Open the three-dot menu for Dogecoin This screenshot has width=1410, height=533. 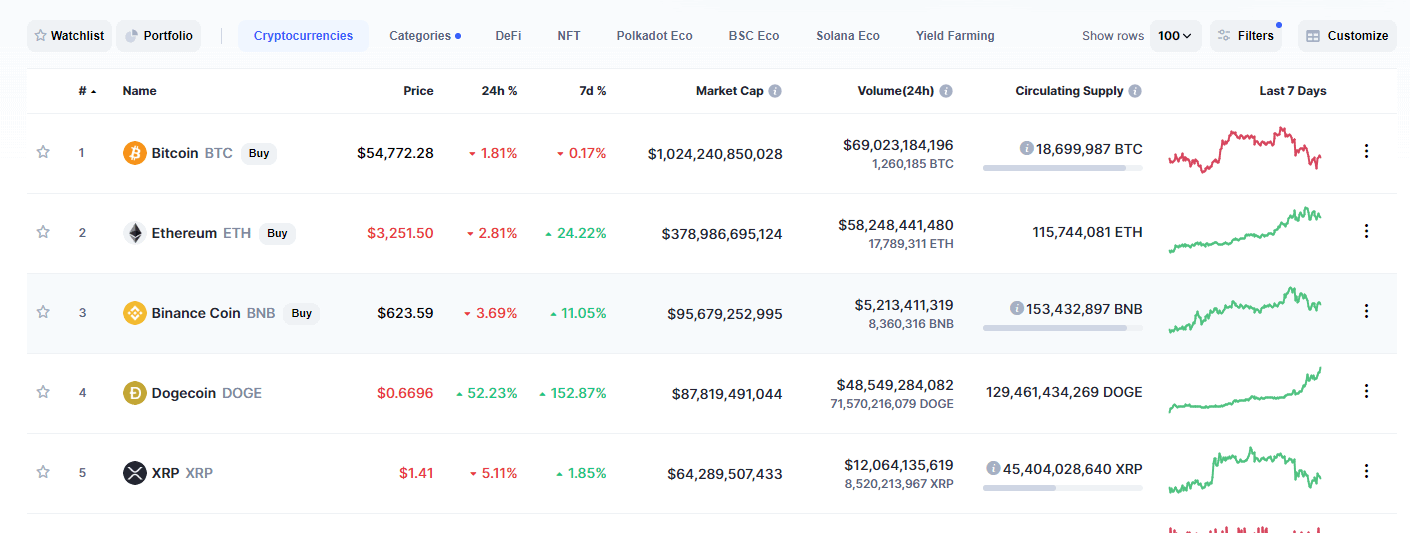pyautogui.click(x=1366, y=391)
